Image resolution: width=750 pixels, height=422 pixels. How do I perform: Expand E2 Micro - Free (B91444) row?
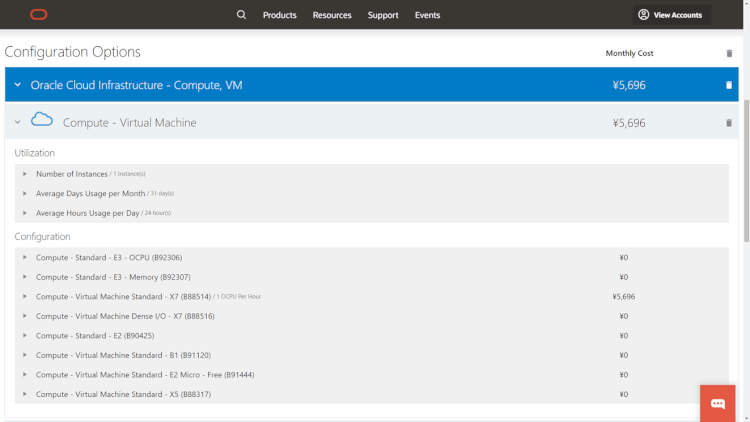click(x=25, y=375)
